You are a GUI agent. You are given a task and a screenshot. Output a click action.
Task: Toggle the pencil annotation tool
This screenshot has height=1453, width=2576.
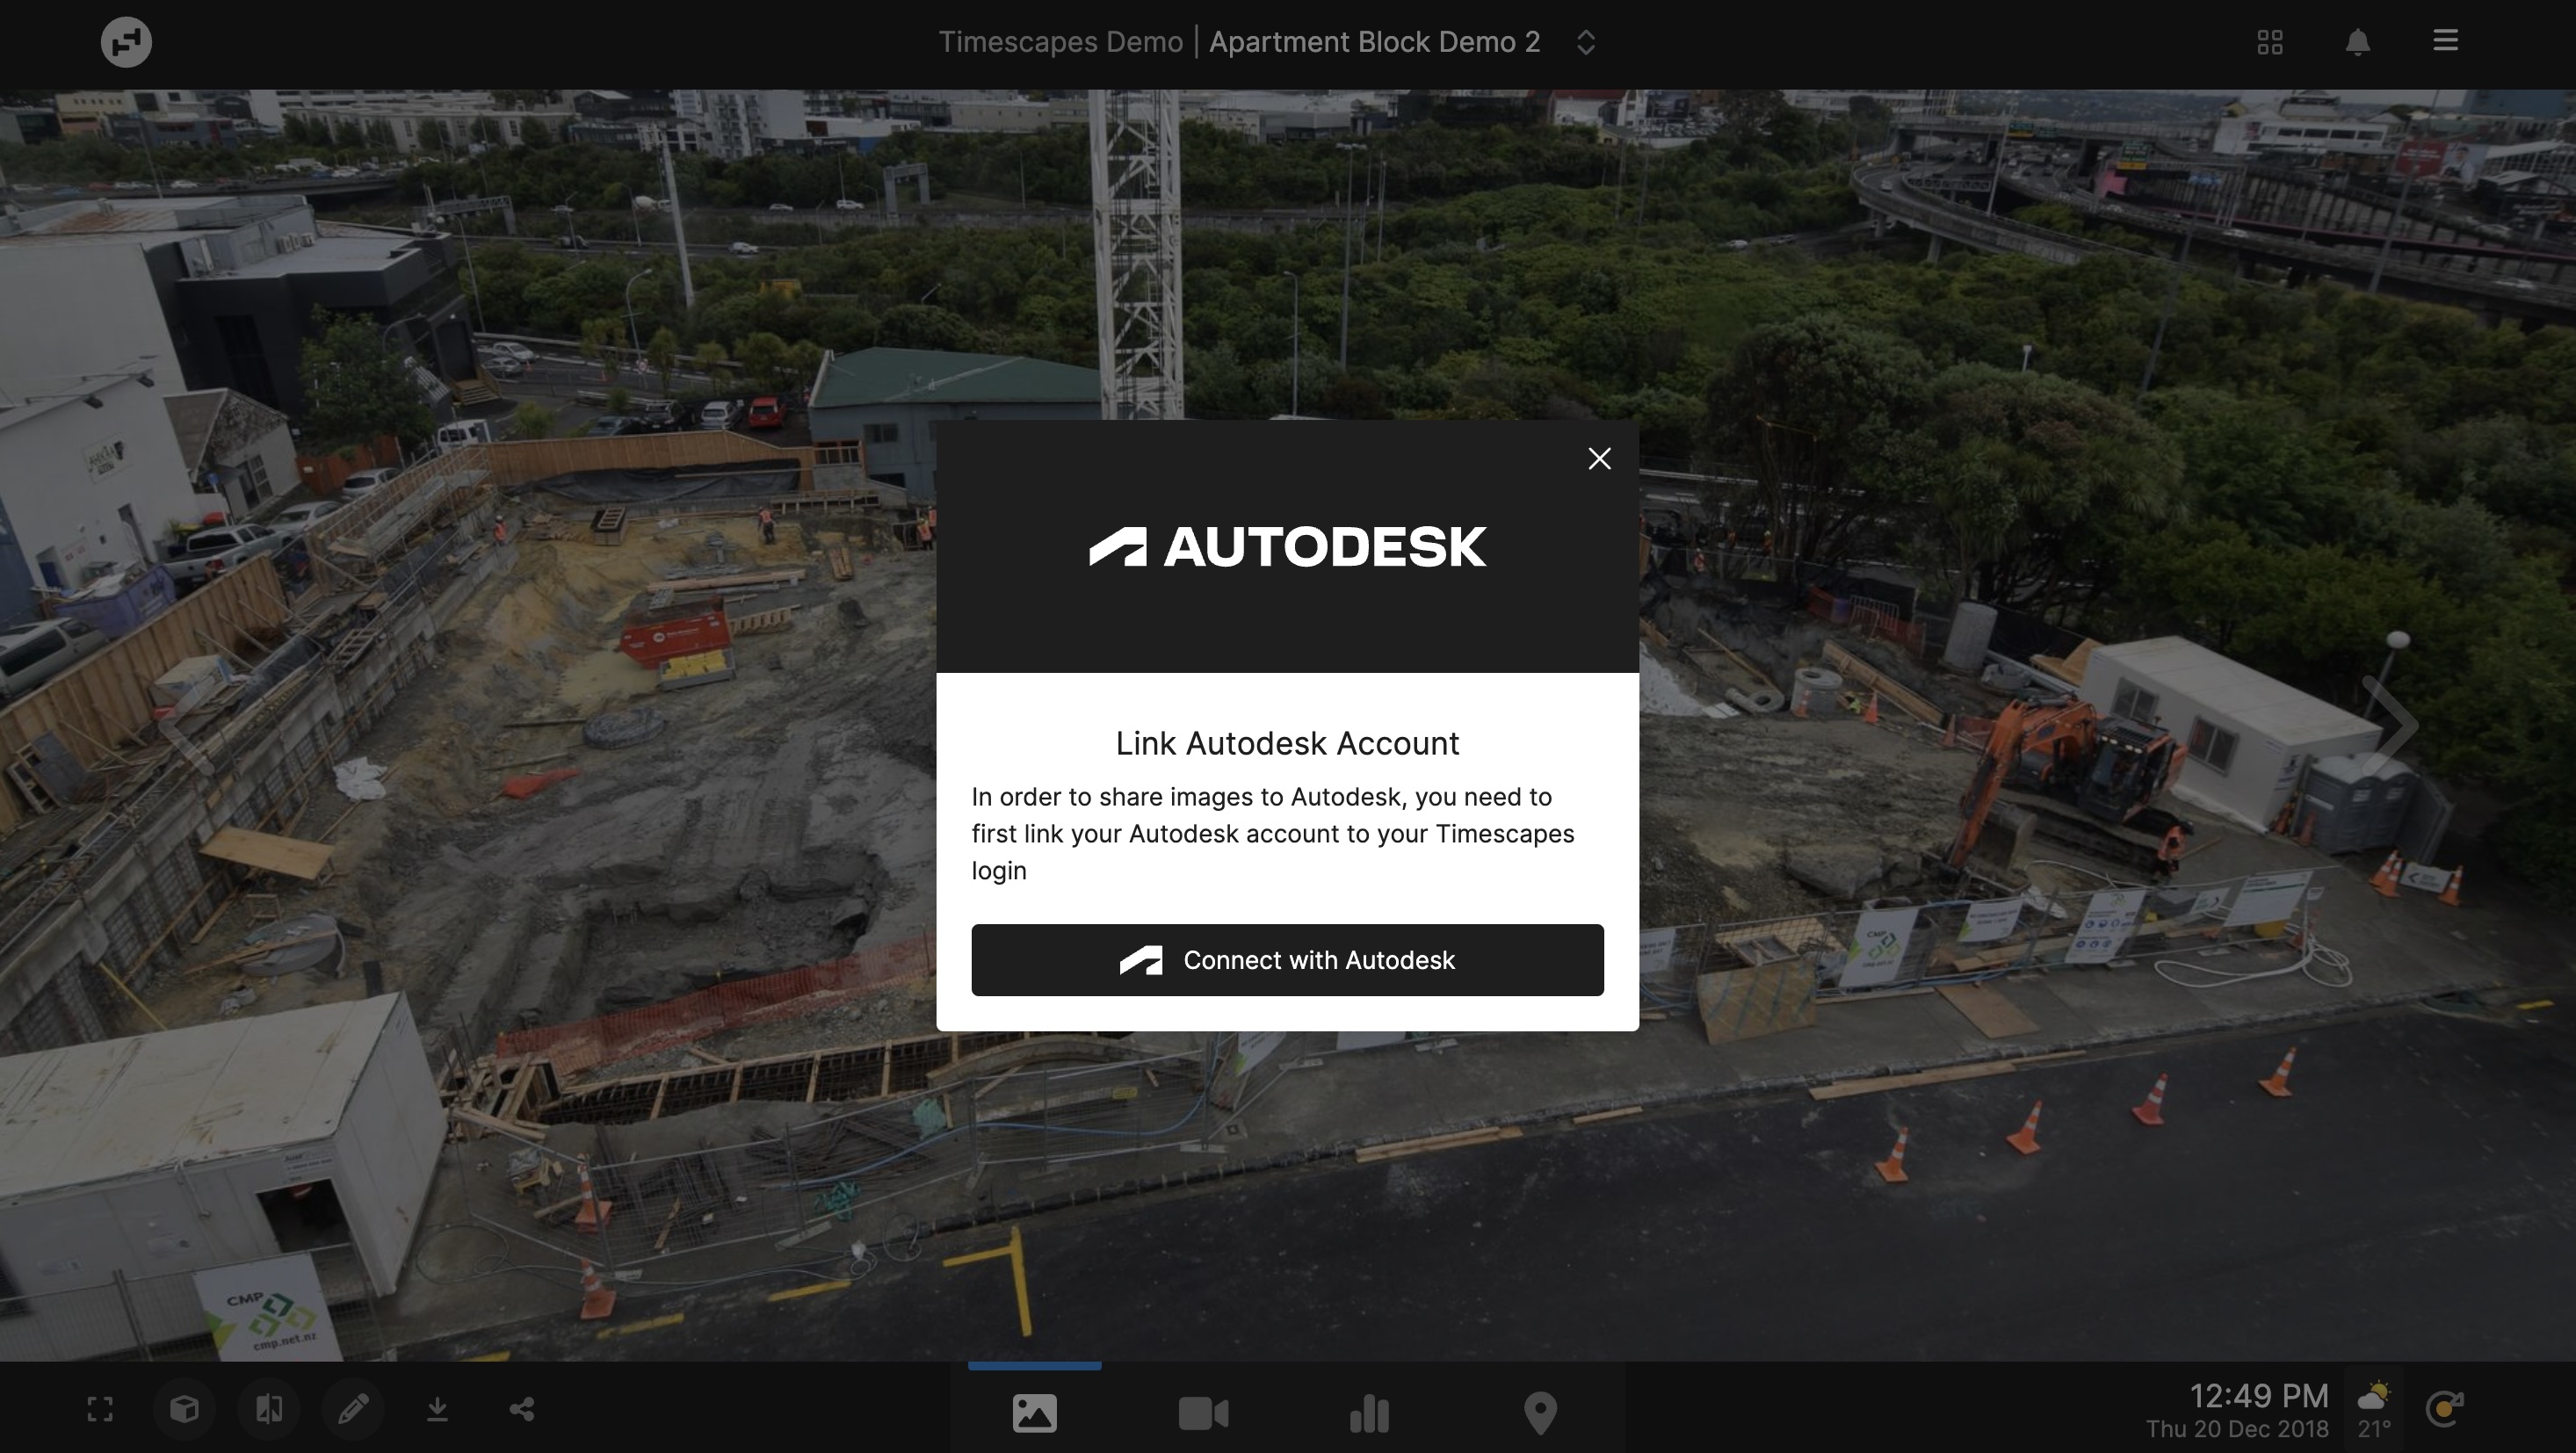[x=353, y=1409]
